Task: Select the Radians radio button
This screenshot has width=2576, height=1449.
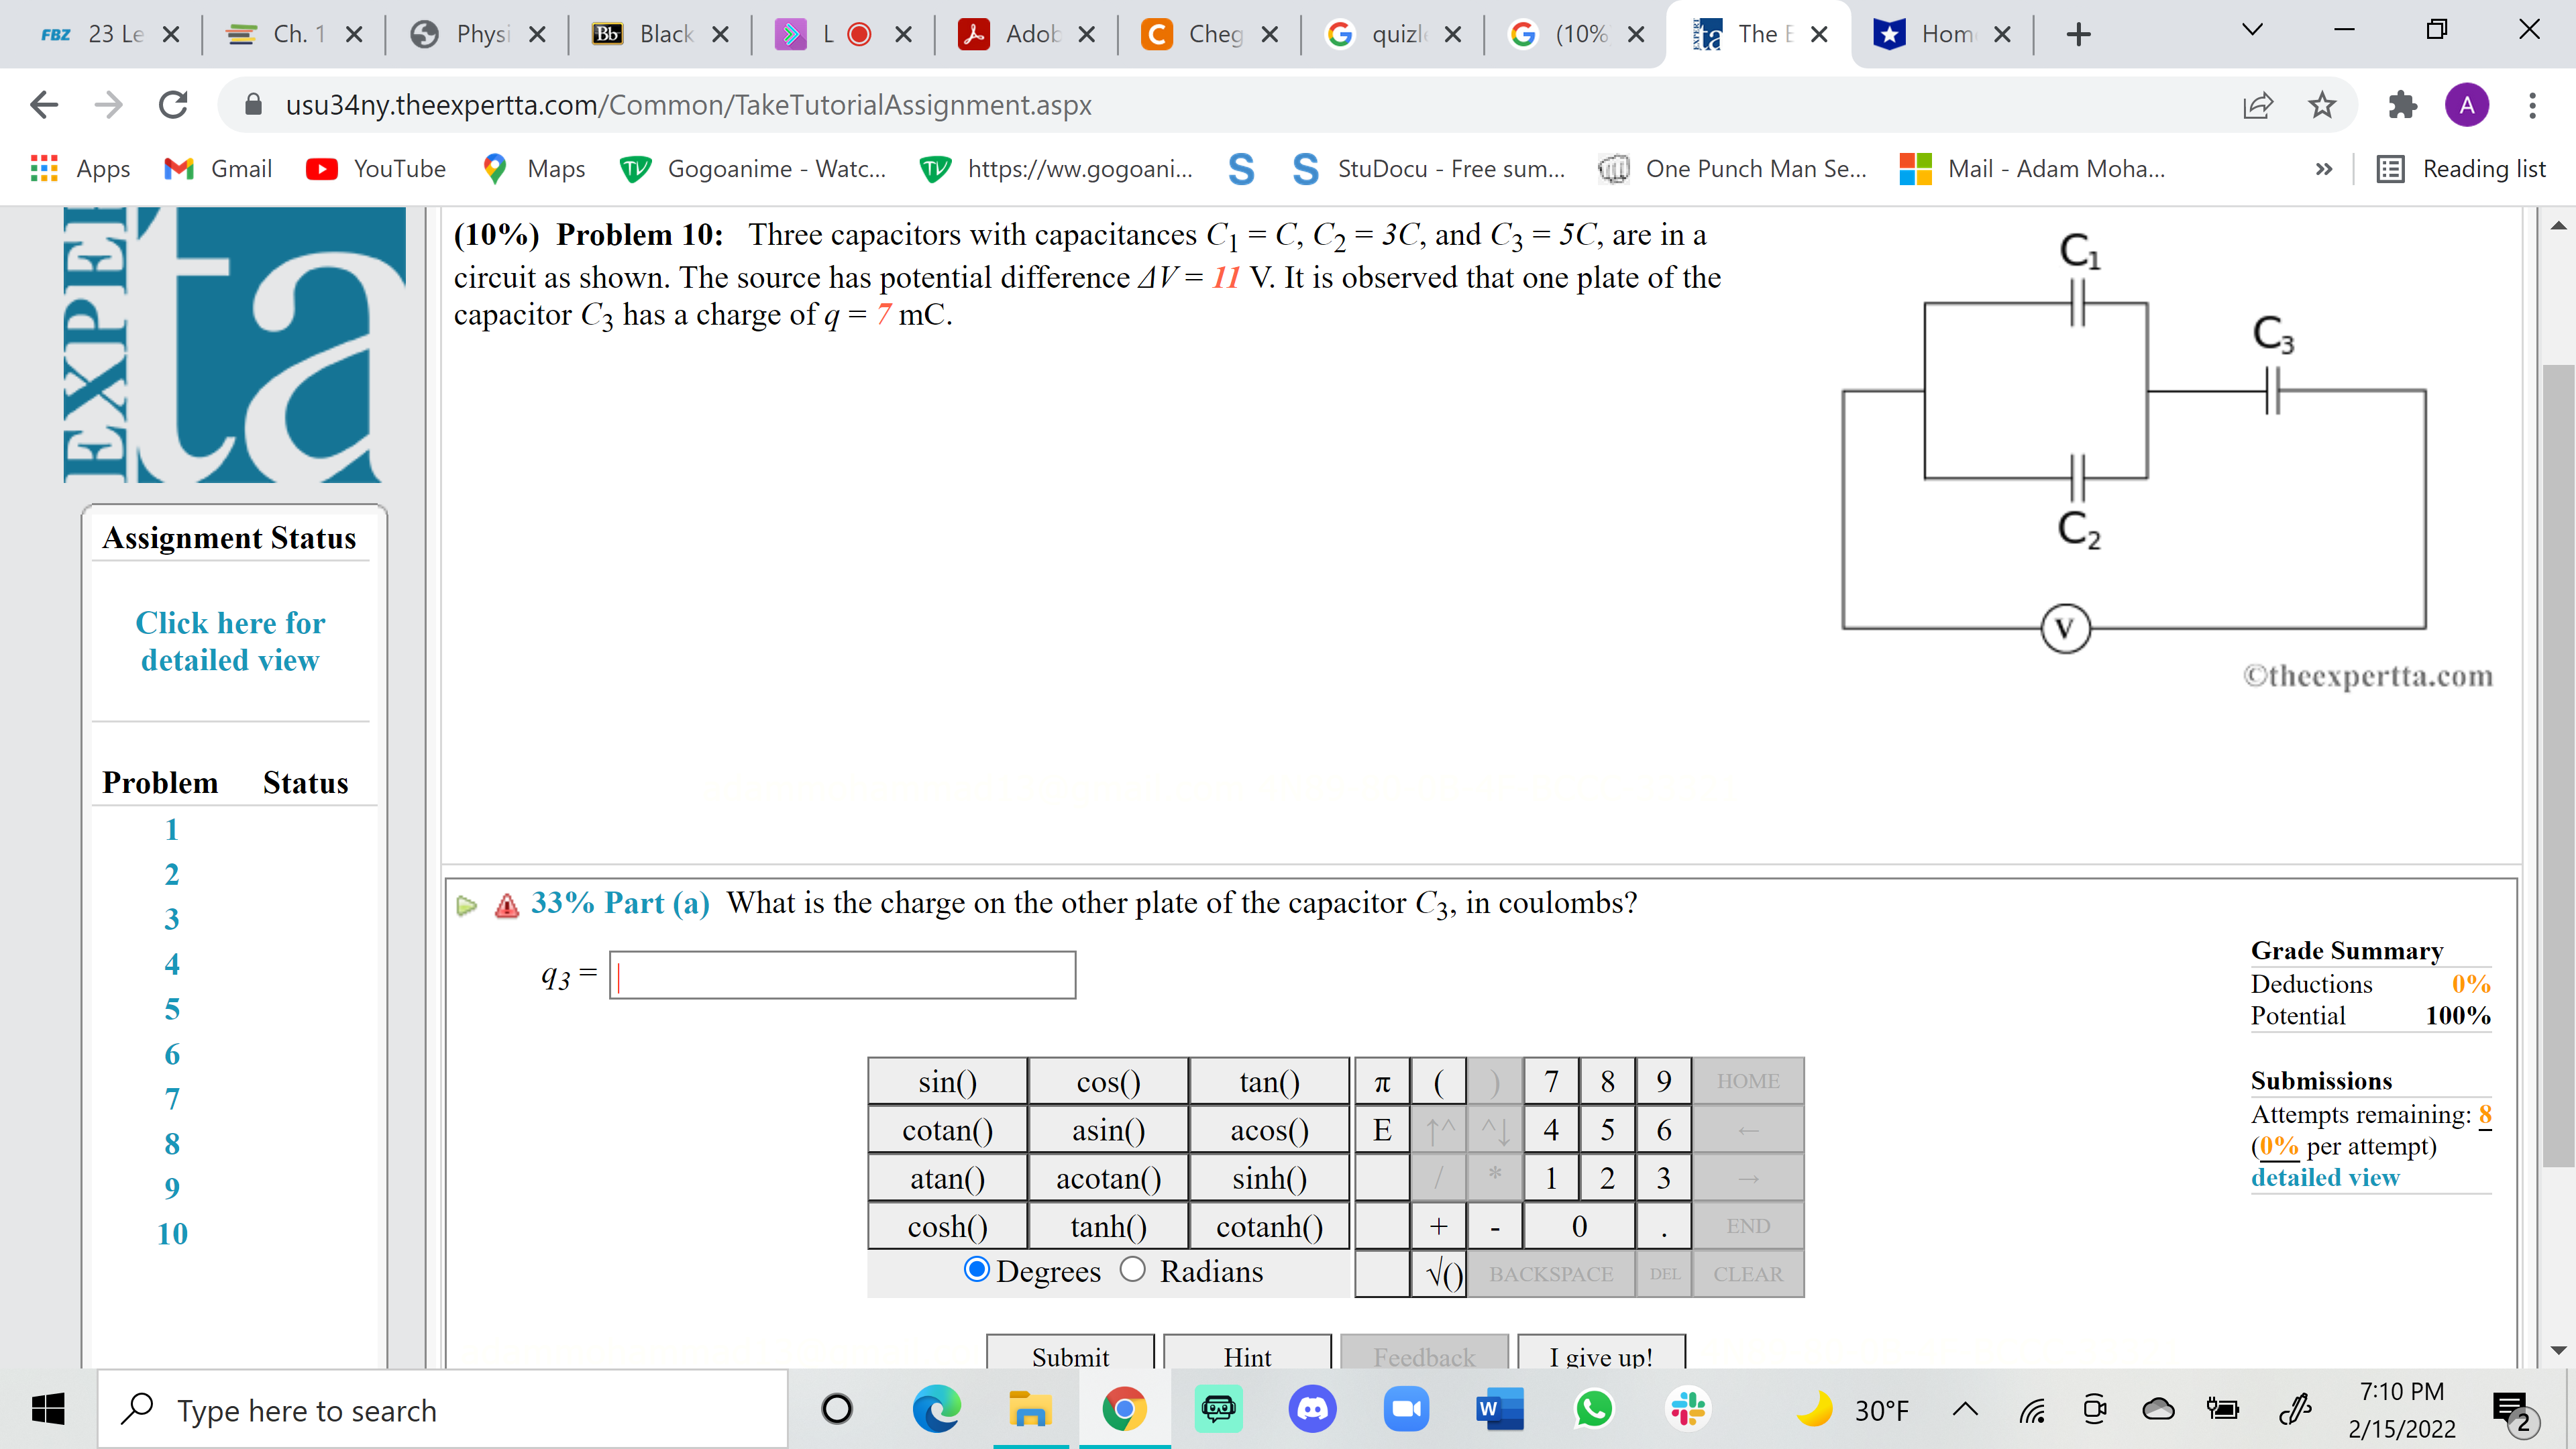Action: [1134, 1270]
